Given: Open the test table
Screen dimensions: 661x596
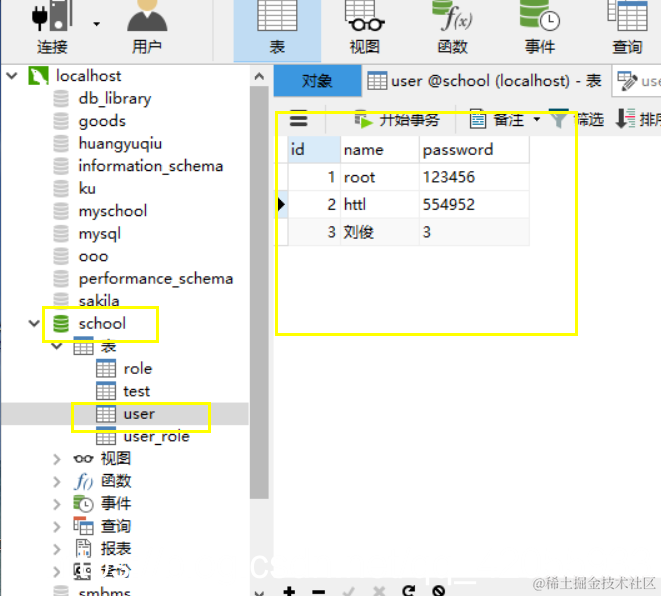Looking at the screenshot, I should [x=136, y=392].
